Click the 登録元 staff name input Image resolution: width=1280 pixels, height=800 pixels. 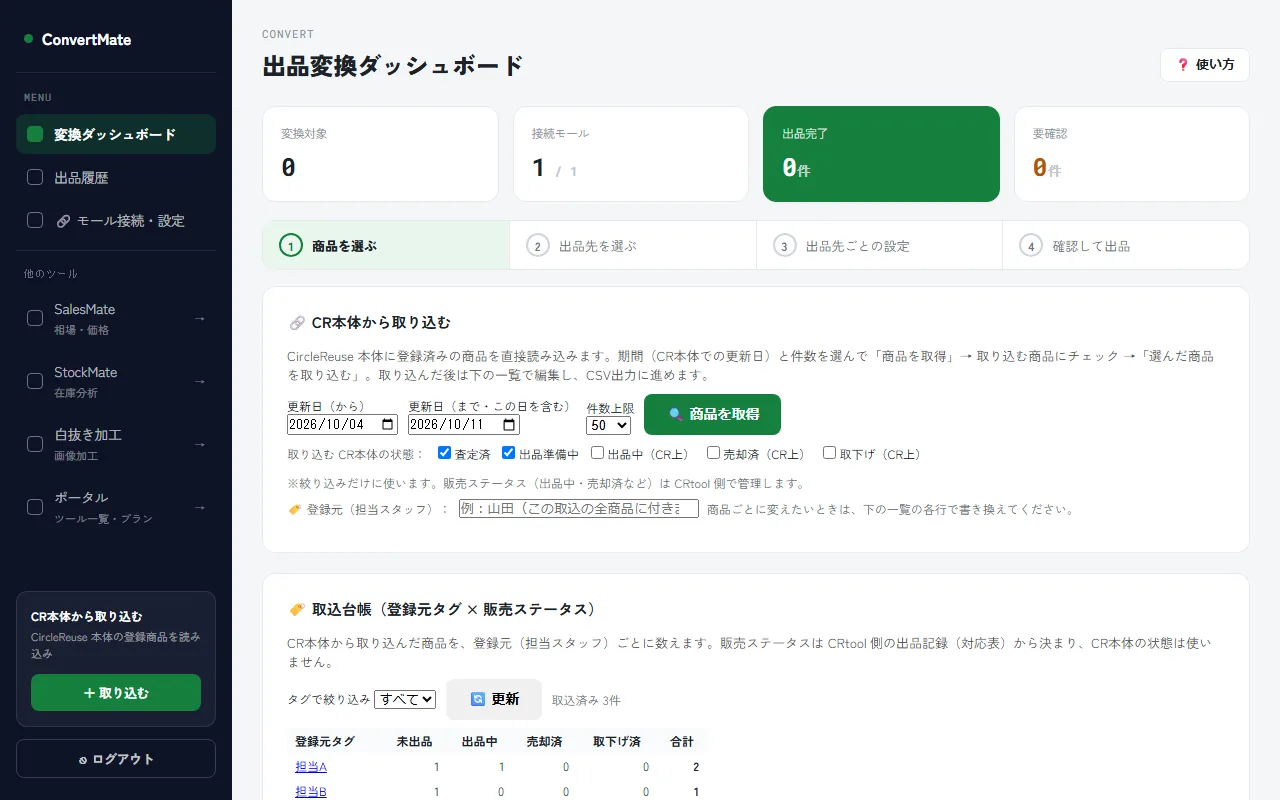coord(579,509)
